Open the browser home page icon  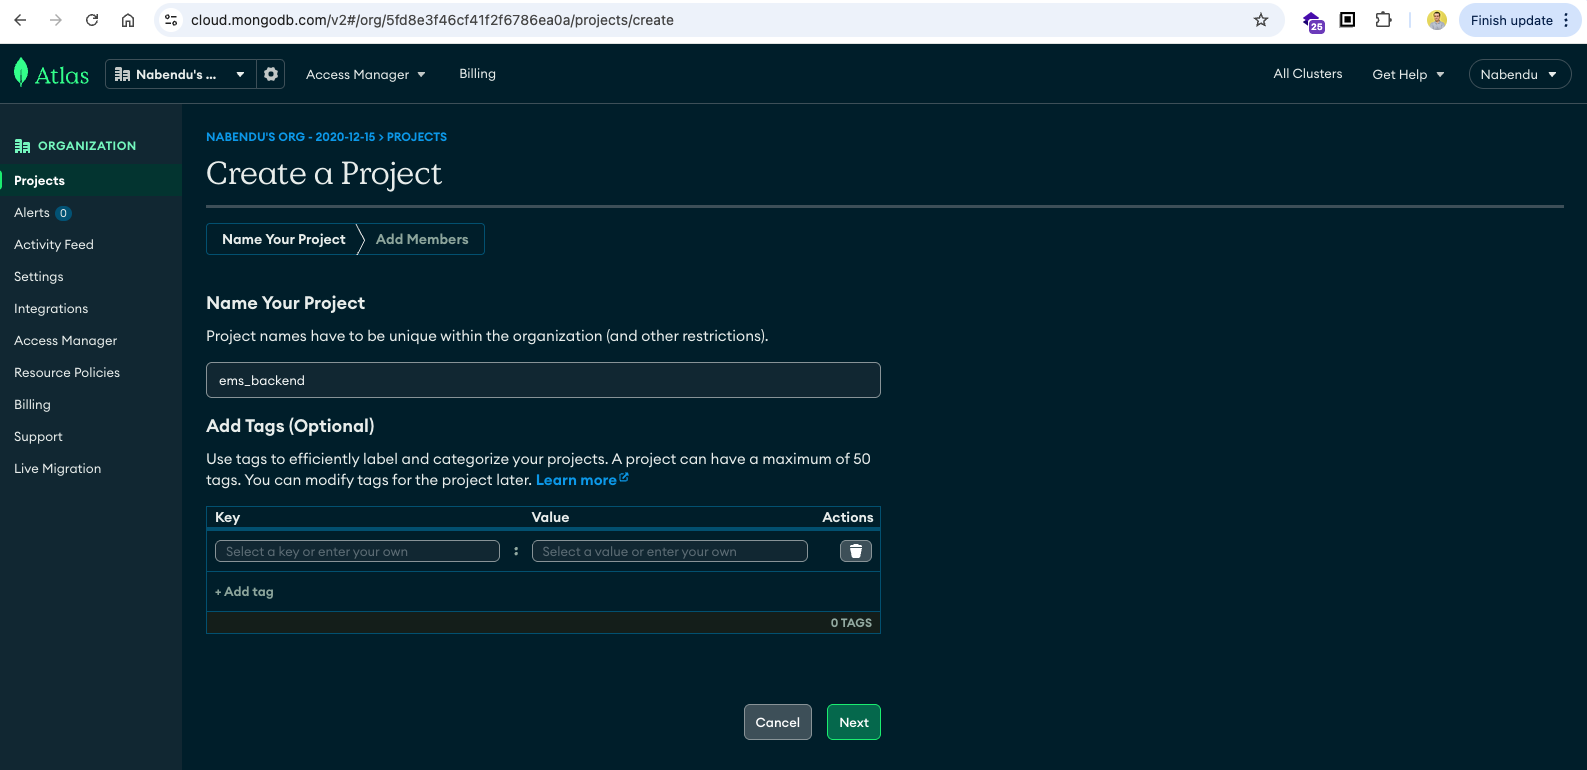coord(128,20)
